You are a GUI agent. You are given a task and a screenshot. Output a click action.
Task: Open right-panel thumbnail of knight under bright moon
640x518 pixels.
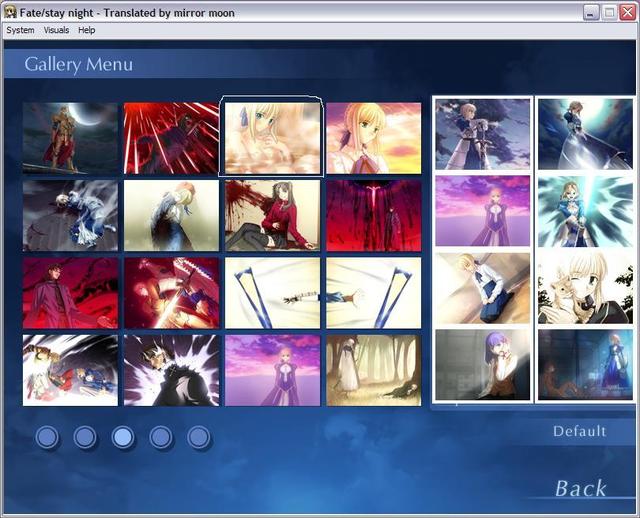(585, 134)
